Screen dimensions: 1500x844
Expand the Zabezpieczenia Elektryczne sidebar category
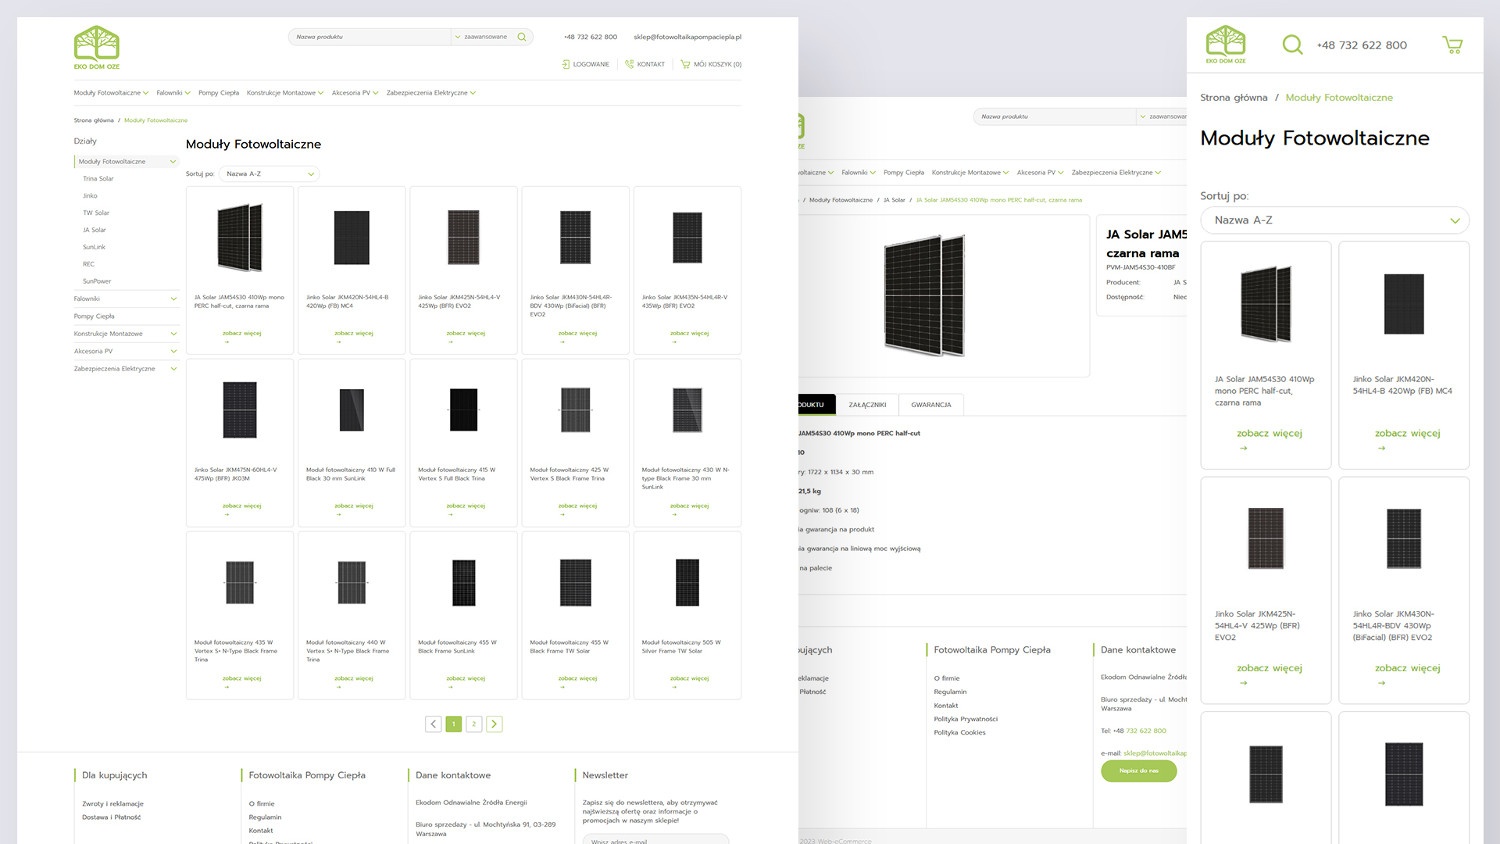click(x=173, y=369)
